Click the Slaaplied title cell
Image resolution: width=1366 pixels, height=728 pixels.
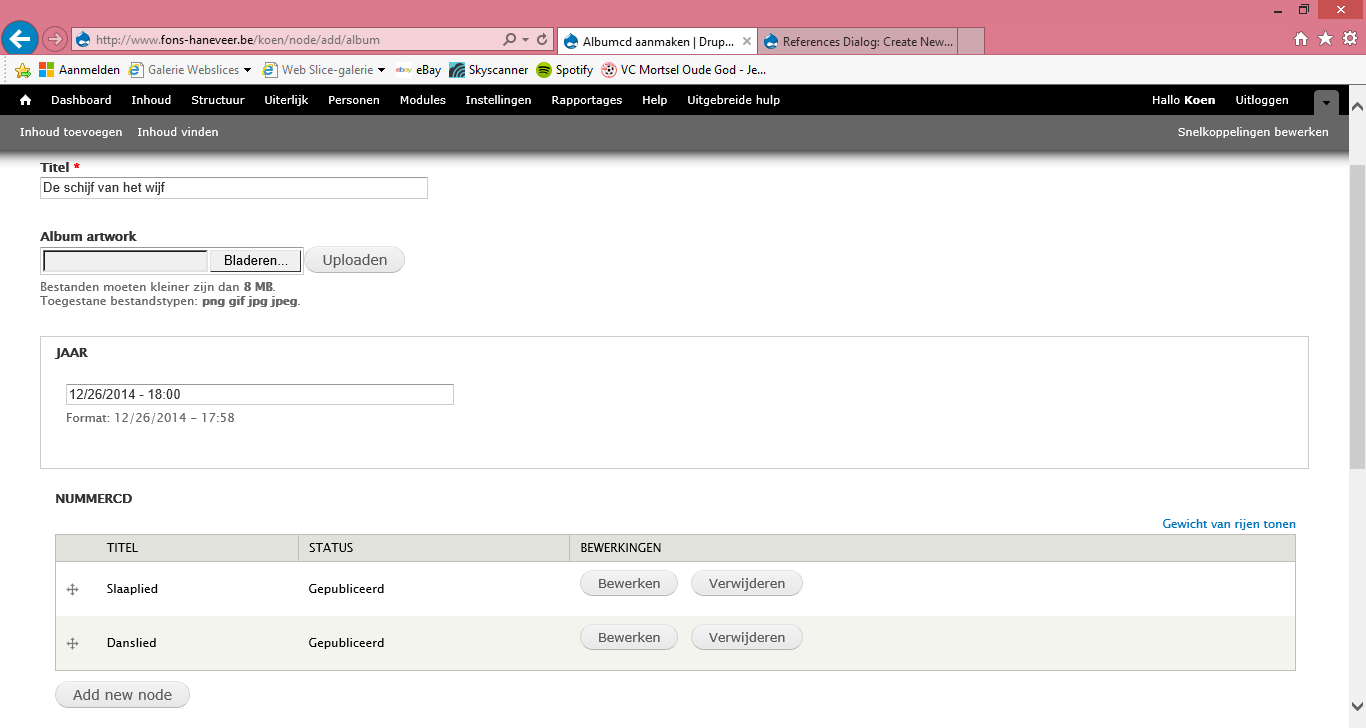pyautogui.click(x=132, y=589)
